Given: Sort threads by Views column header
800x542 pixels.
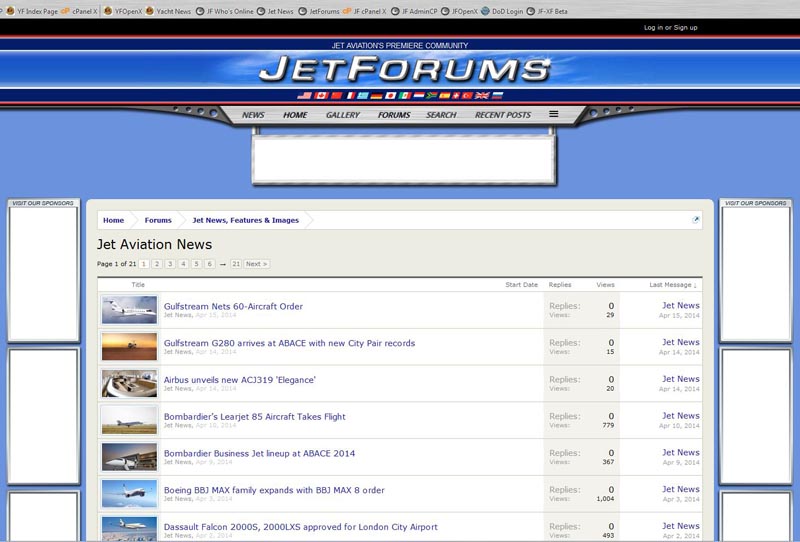Looking at the screenshot, I should click(x=606, y=285).
